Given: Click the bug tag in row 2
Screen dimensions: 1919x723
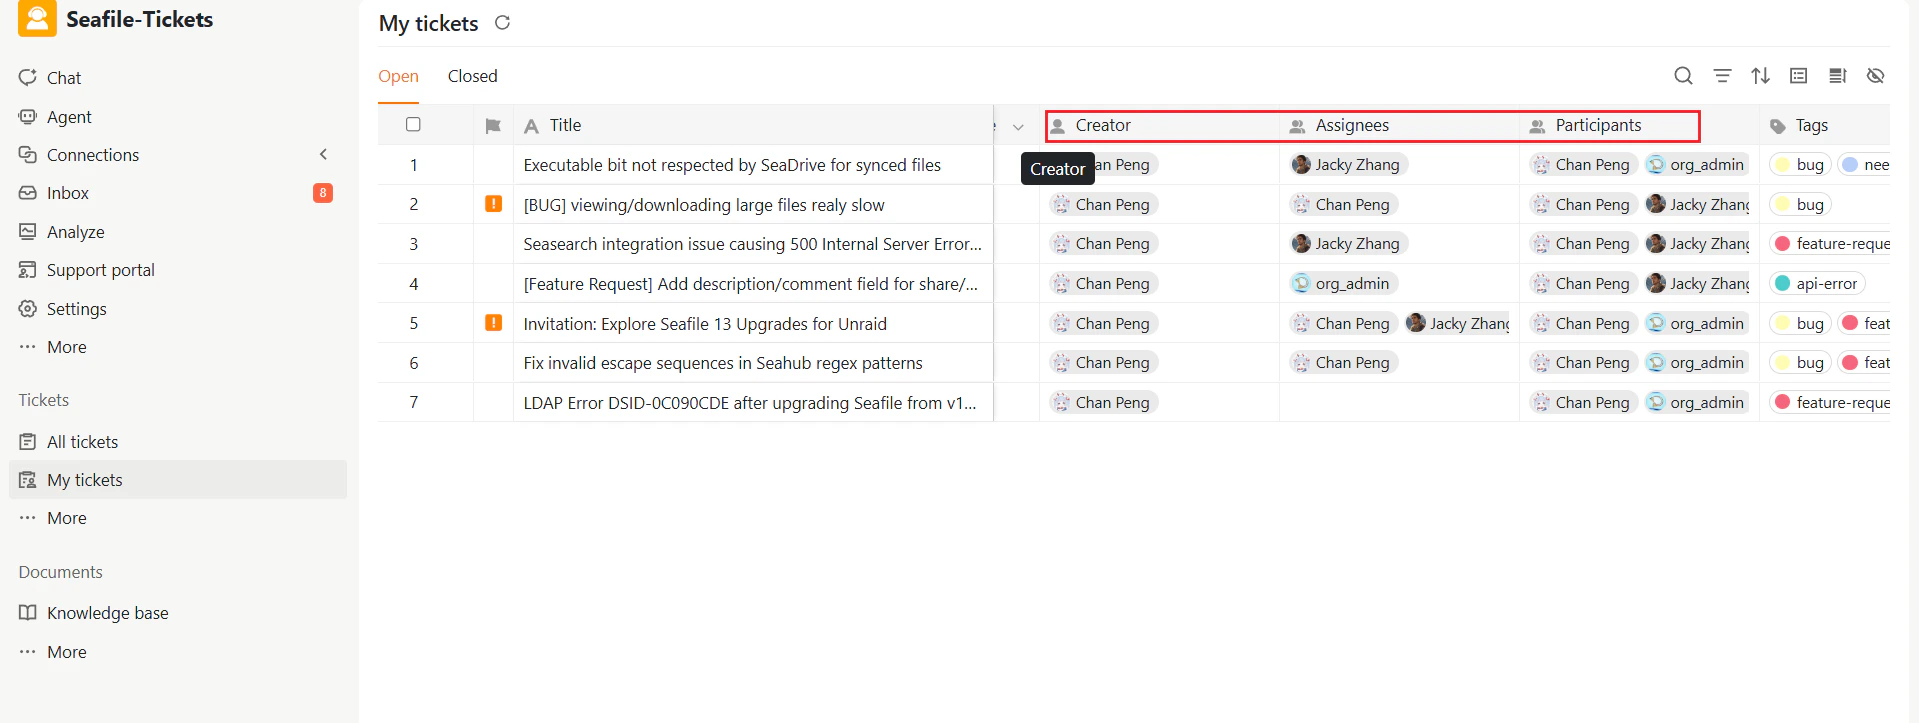Looking at the screenshot, I should (x=1800, y=204).
